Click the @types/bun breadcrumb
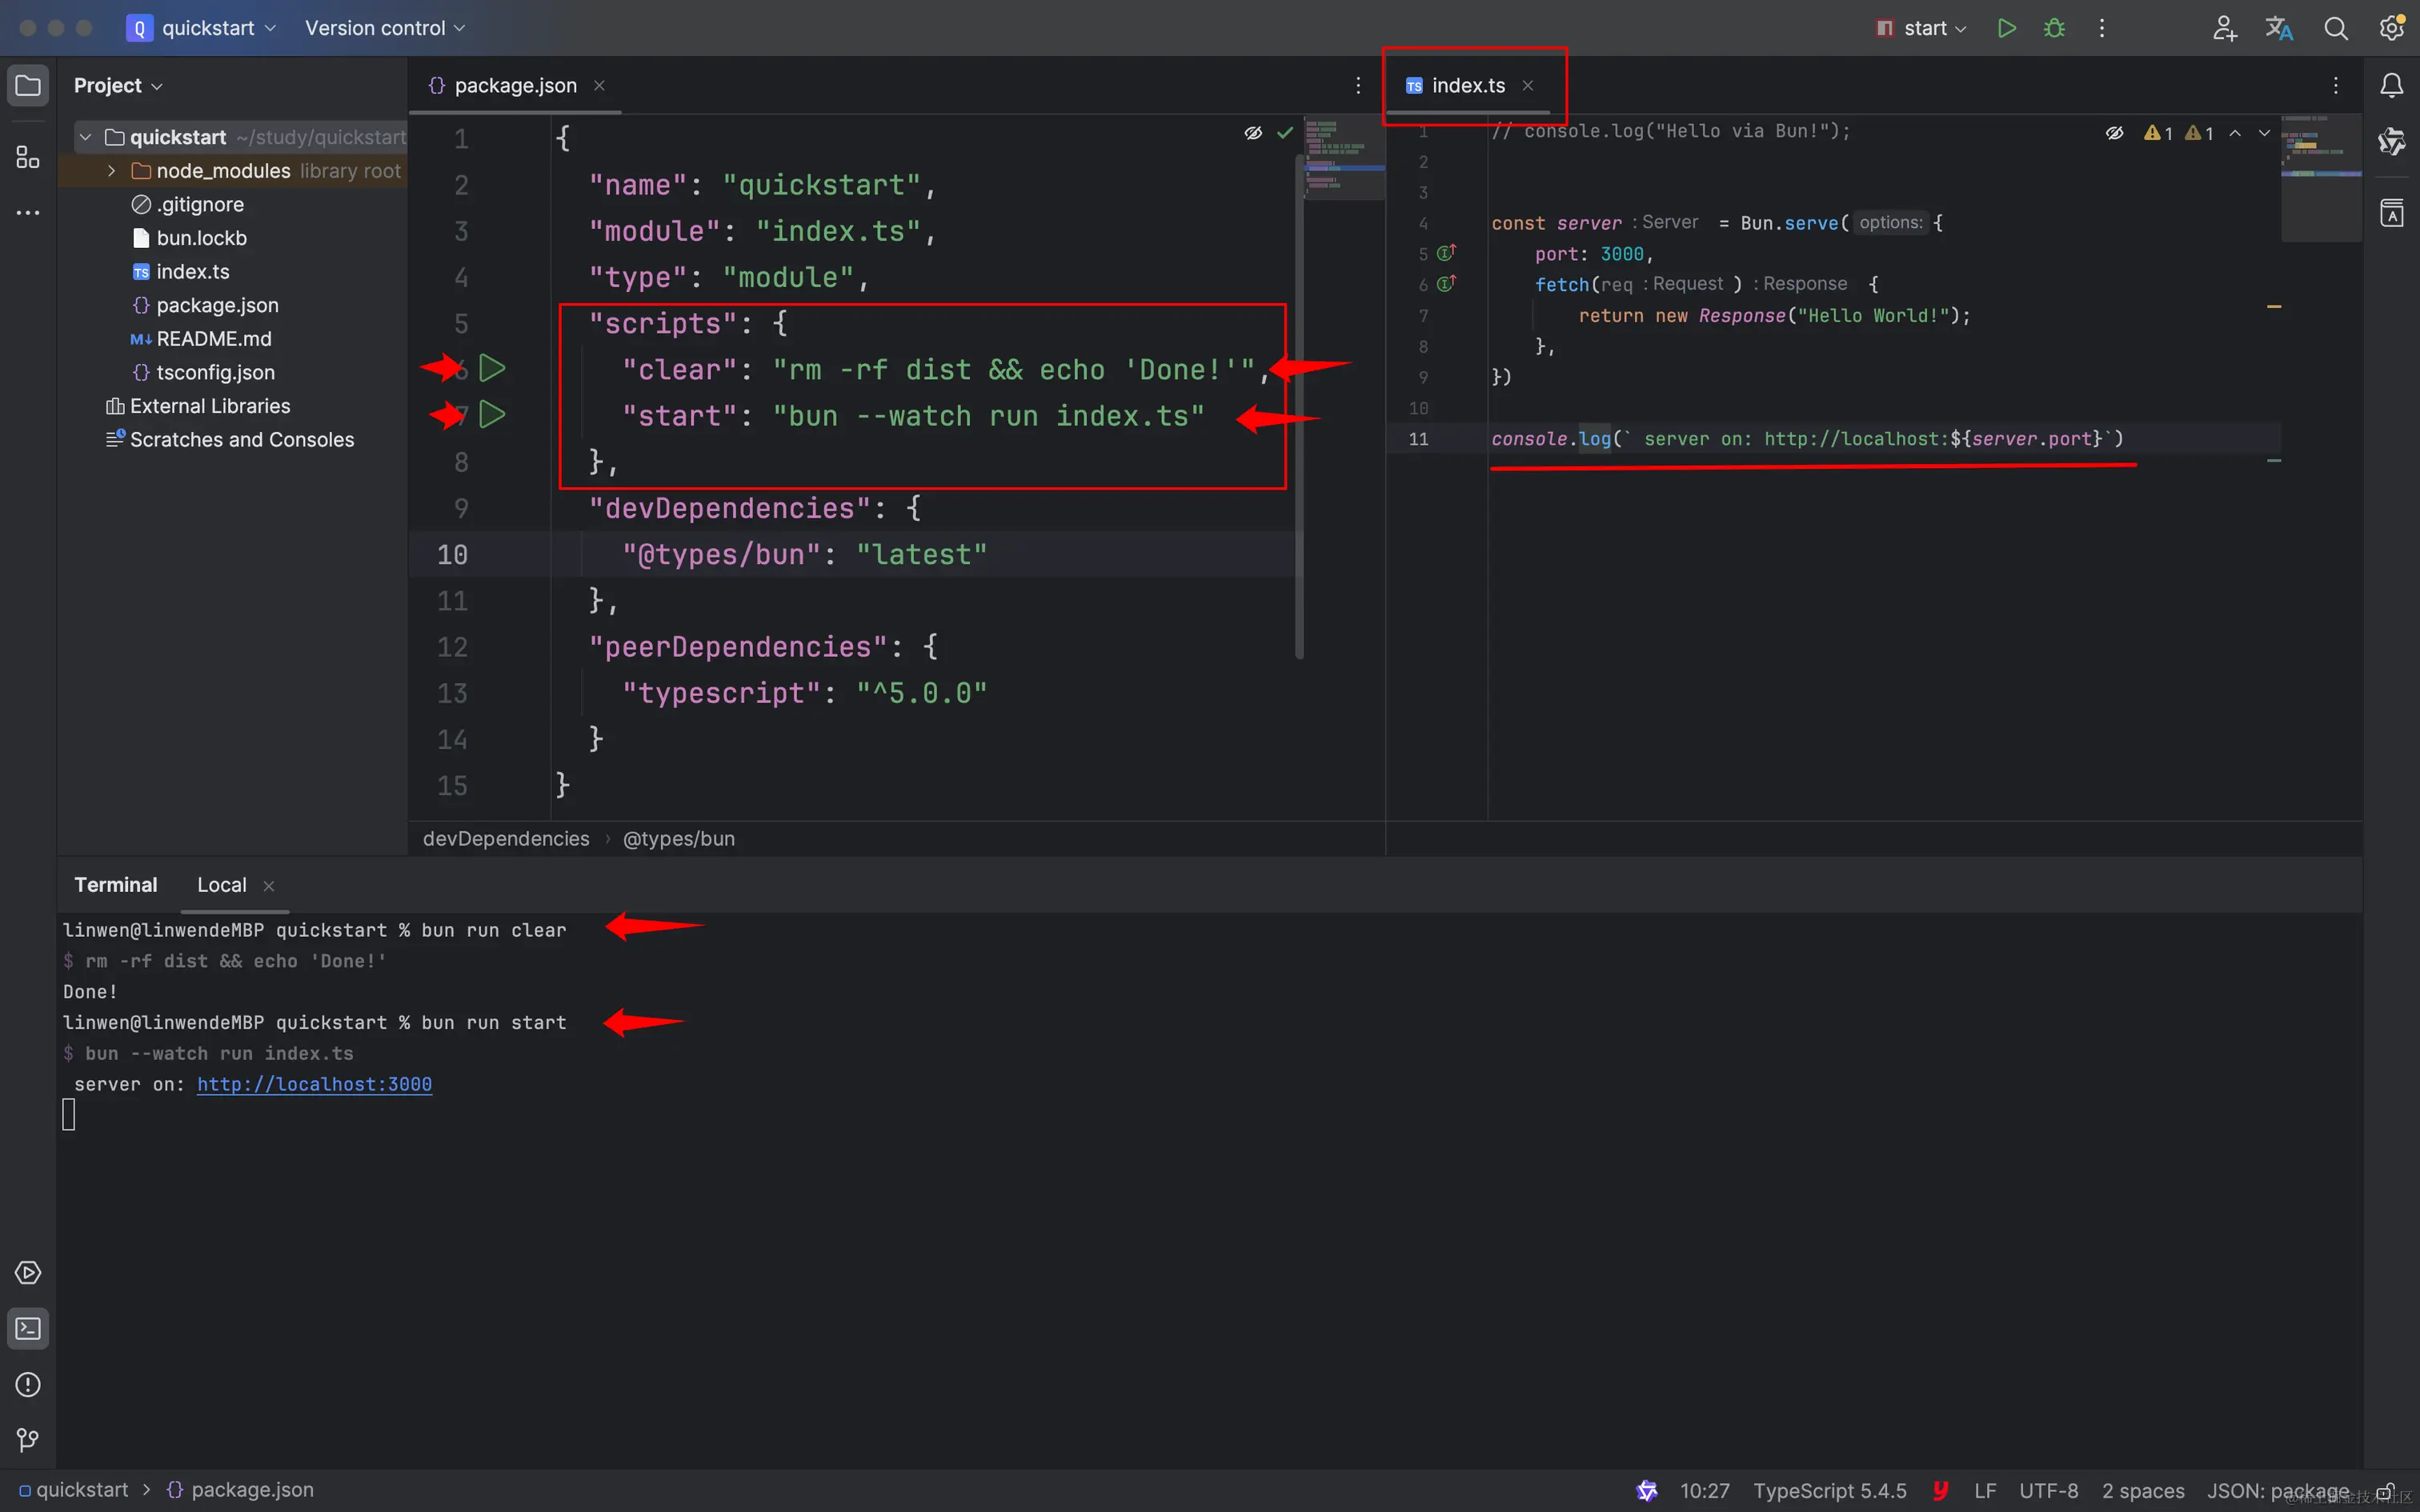The image size is (2420, 1512). click(x=678, y=839)
